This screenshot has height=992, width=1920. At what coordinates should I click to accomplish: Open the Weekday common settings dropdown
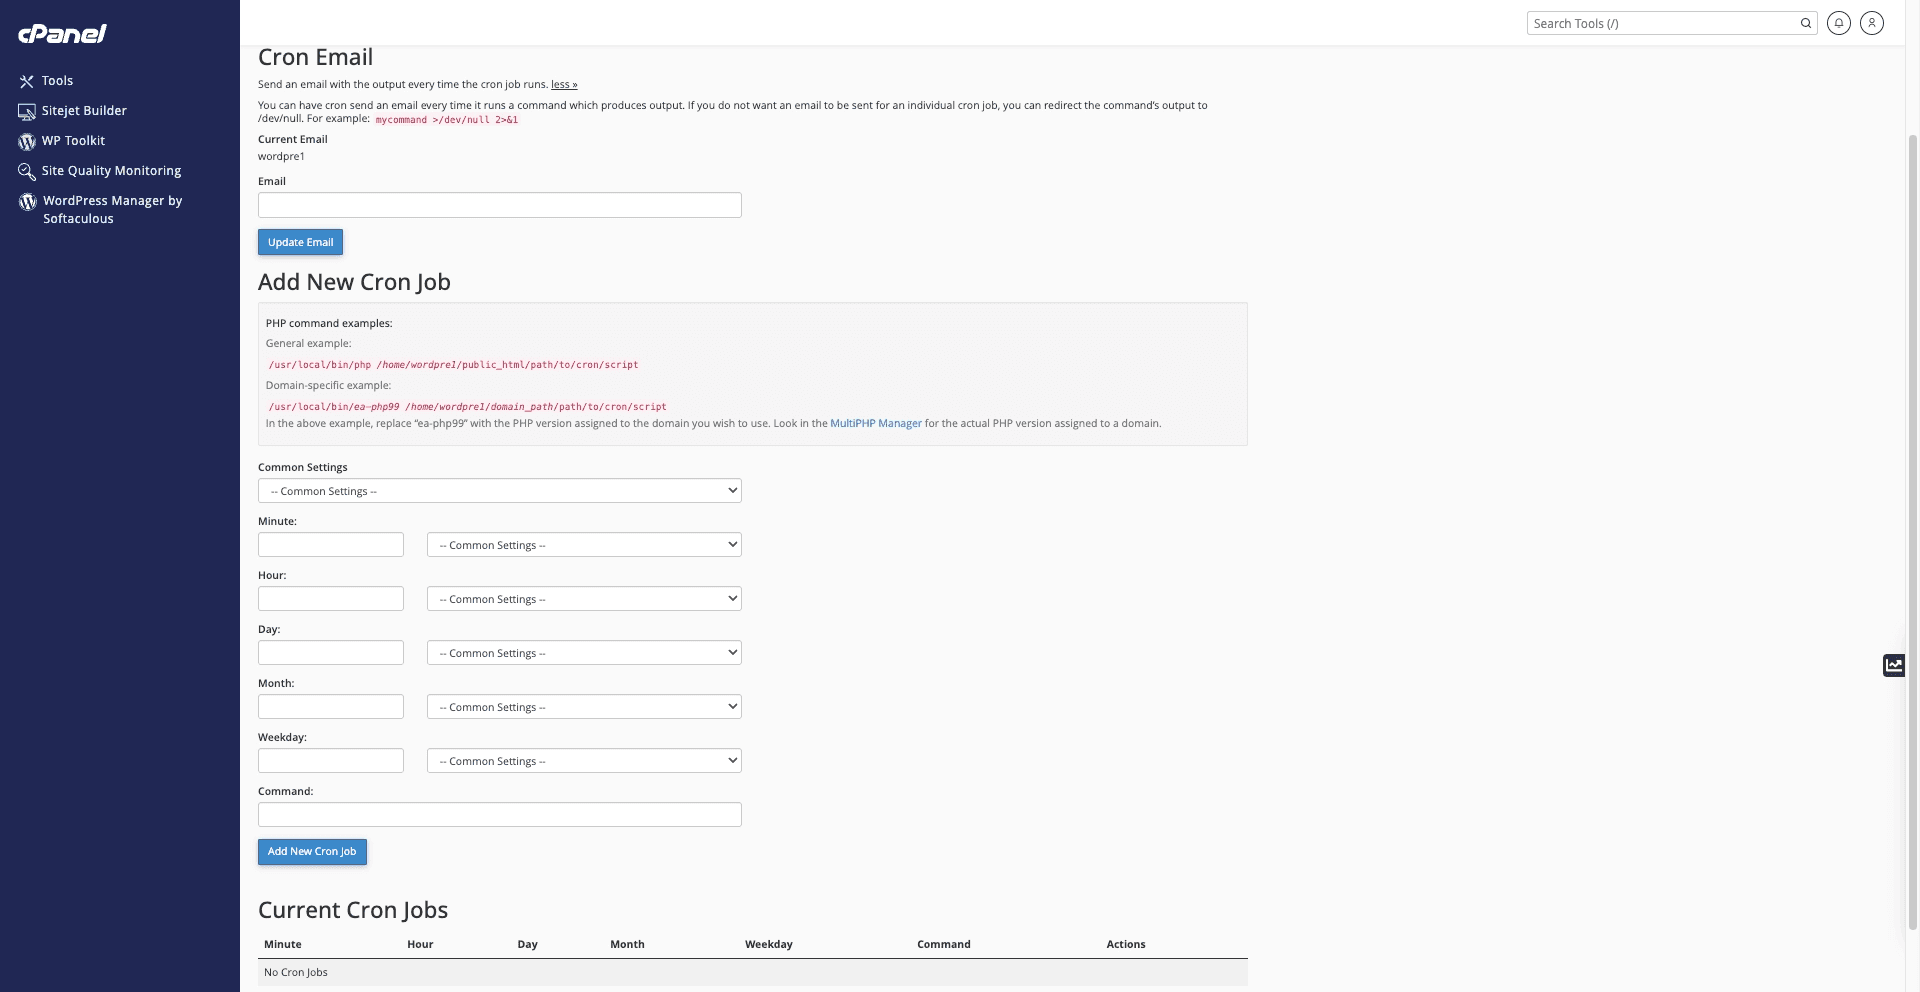tap(584, 761)
